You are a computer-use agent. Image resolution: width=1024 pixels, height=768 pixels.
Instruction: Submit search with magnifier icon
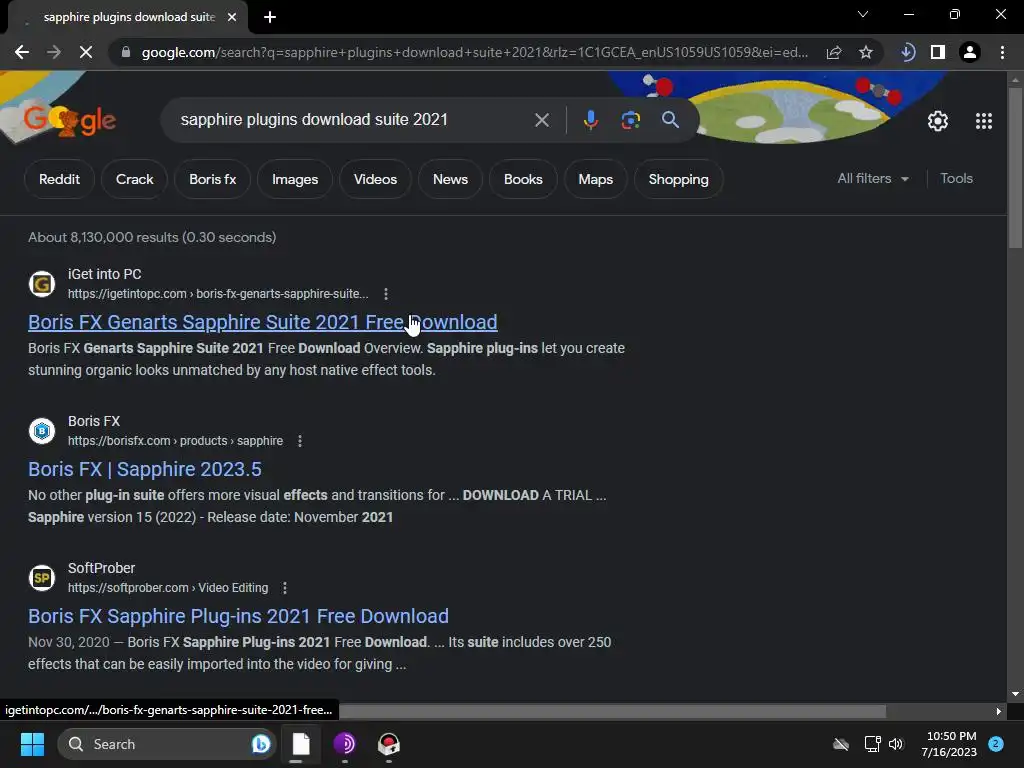(x=670, y=120)
